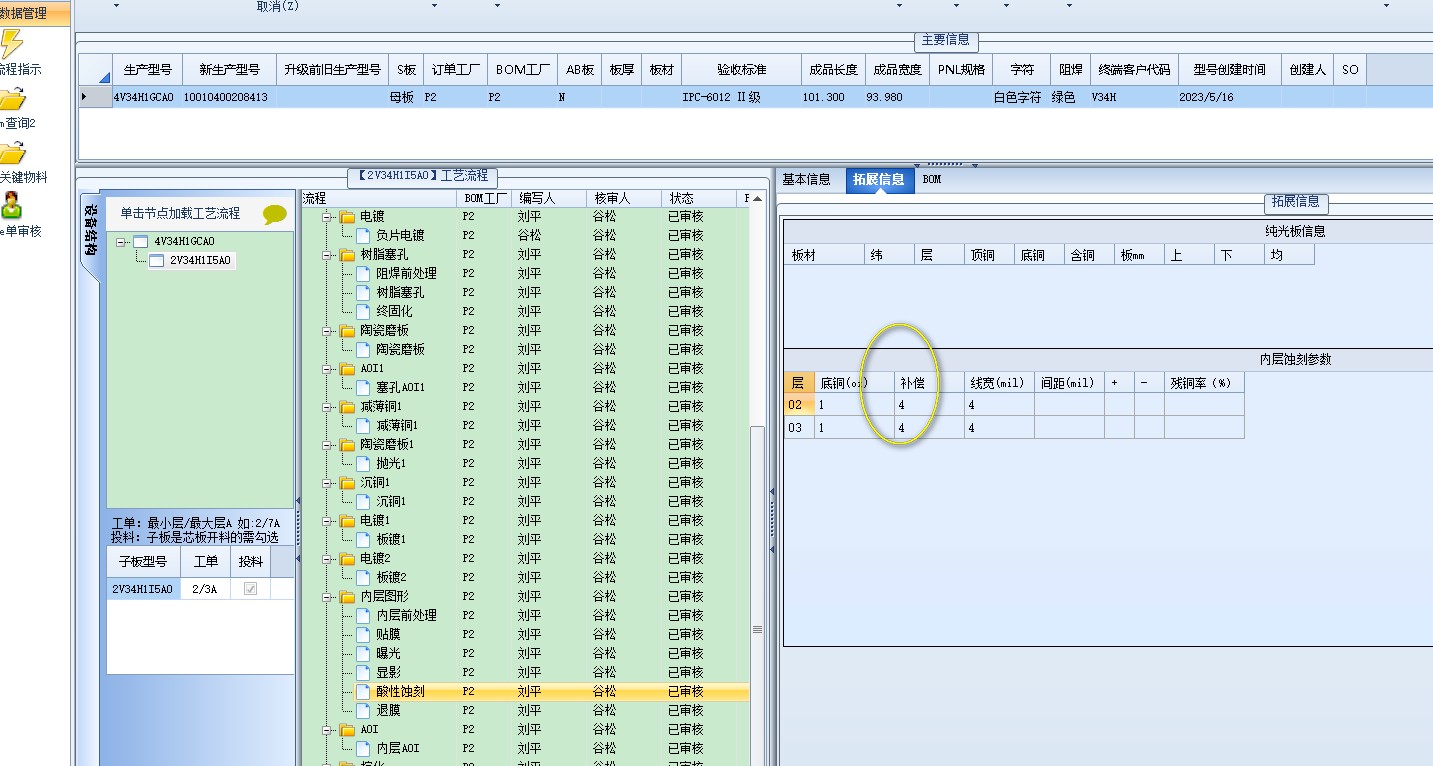Collapse the AOI1 process group

(327, 369)
